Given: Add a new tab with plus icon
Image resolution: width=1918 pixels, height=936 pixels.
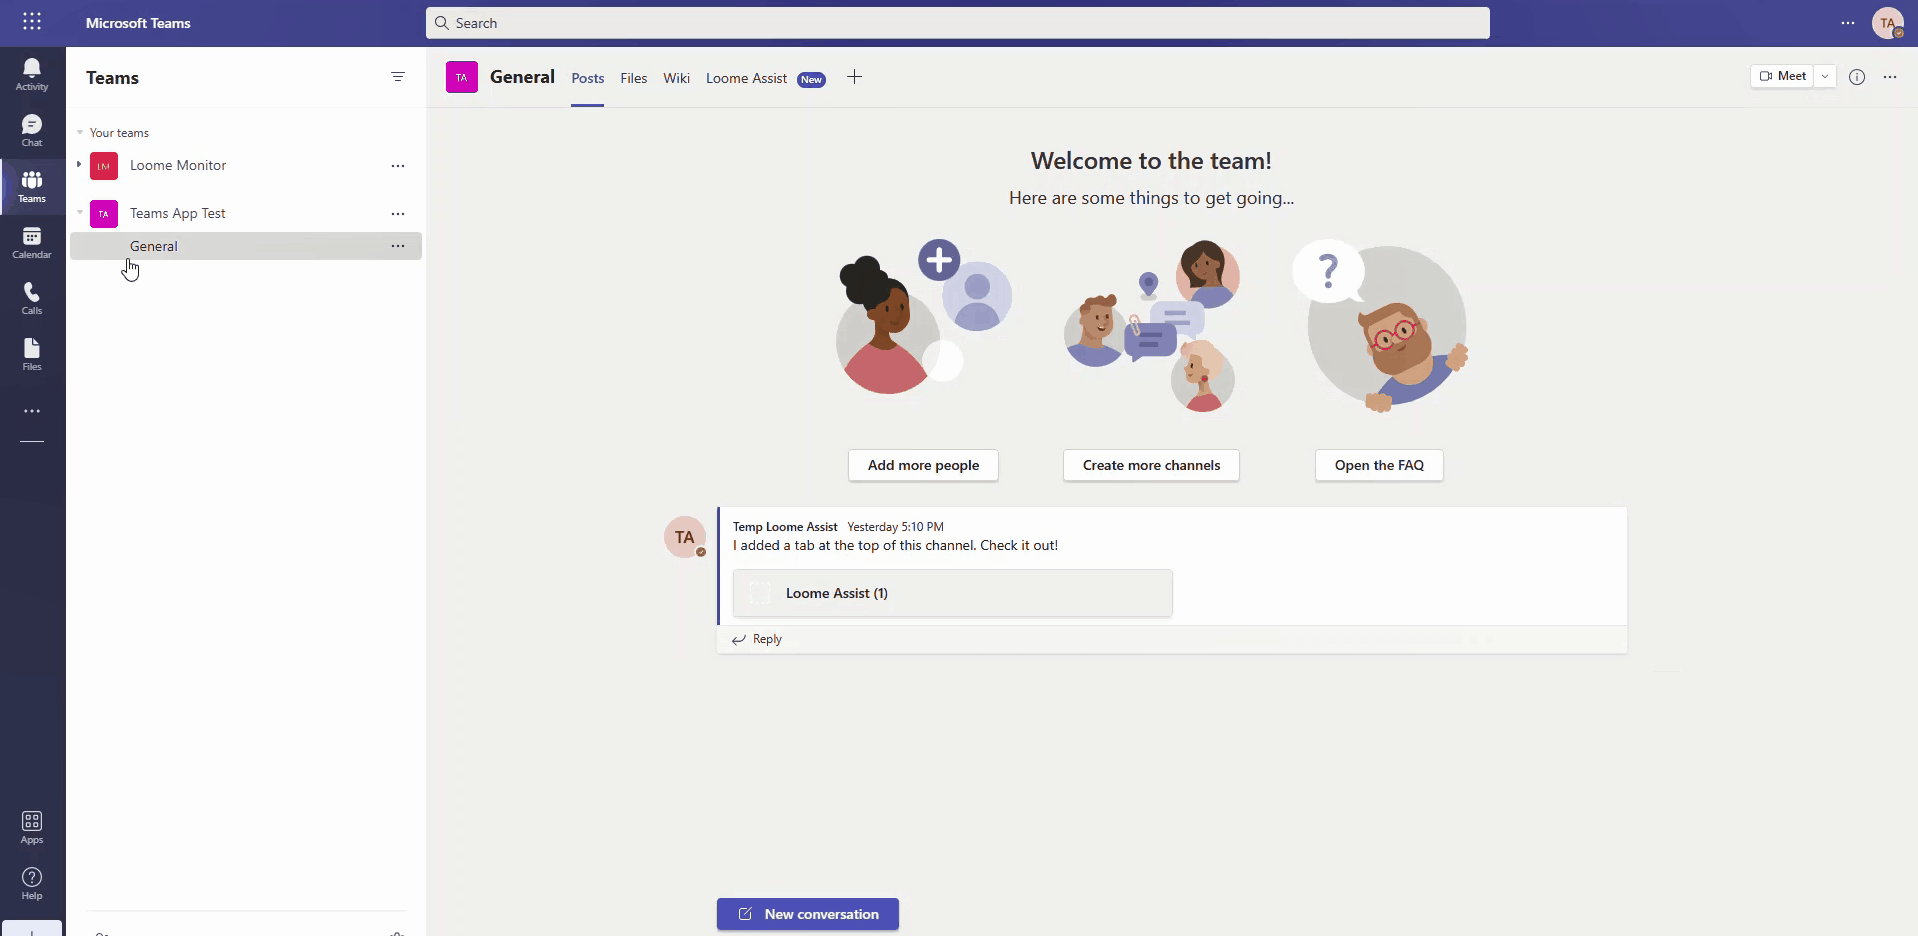Looking at the screenshot, I should [855, 77].
